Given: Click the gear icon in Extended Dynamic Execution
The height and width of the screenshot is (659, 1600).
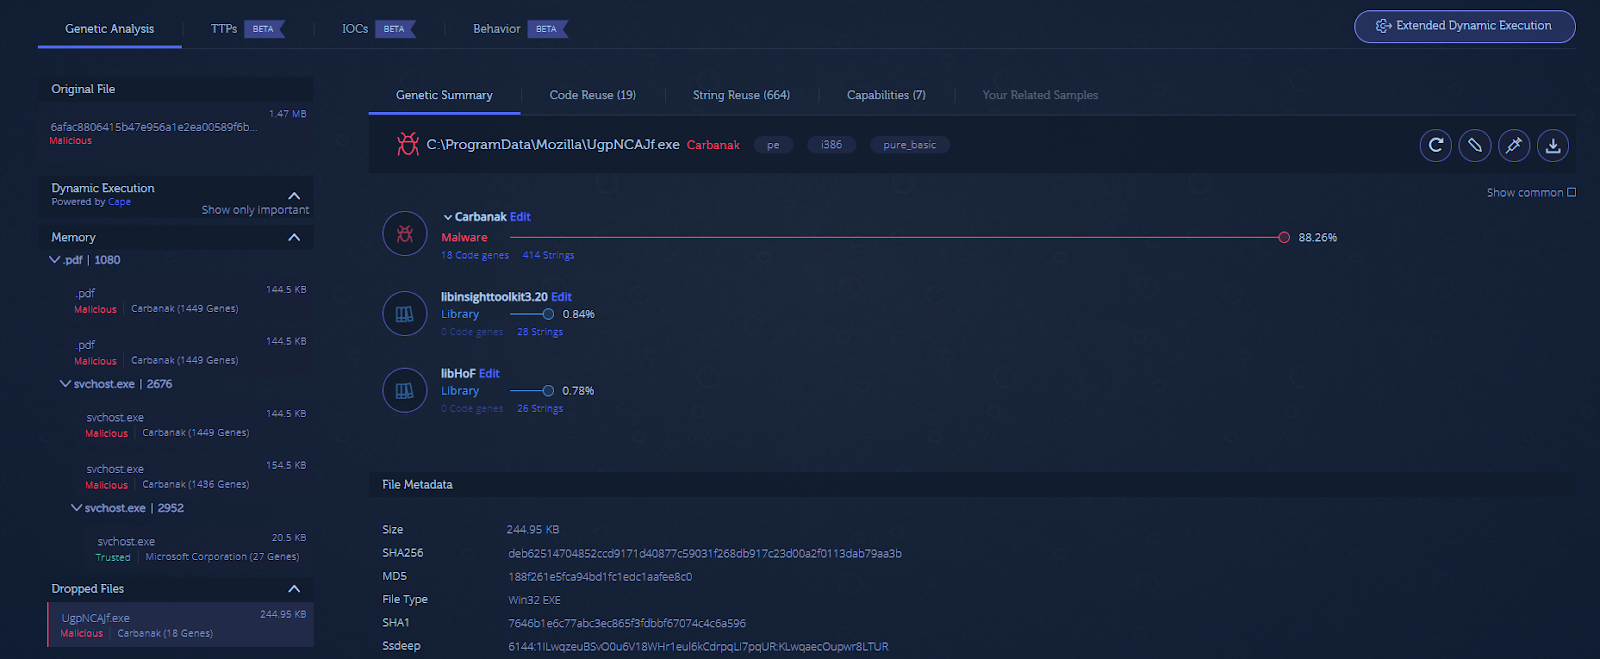Looking at the screenshot, I should (1383, 26).
